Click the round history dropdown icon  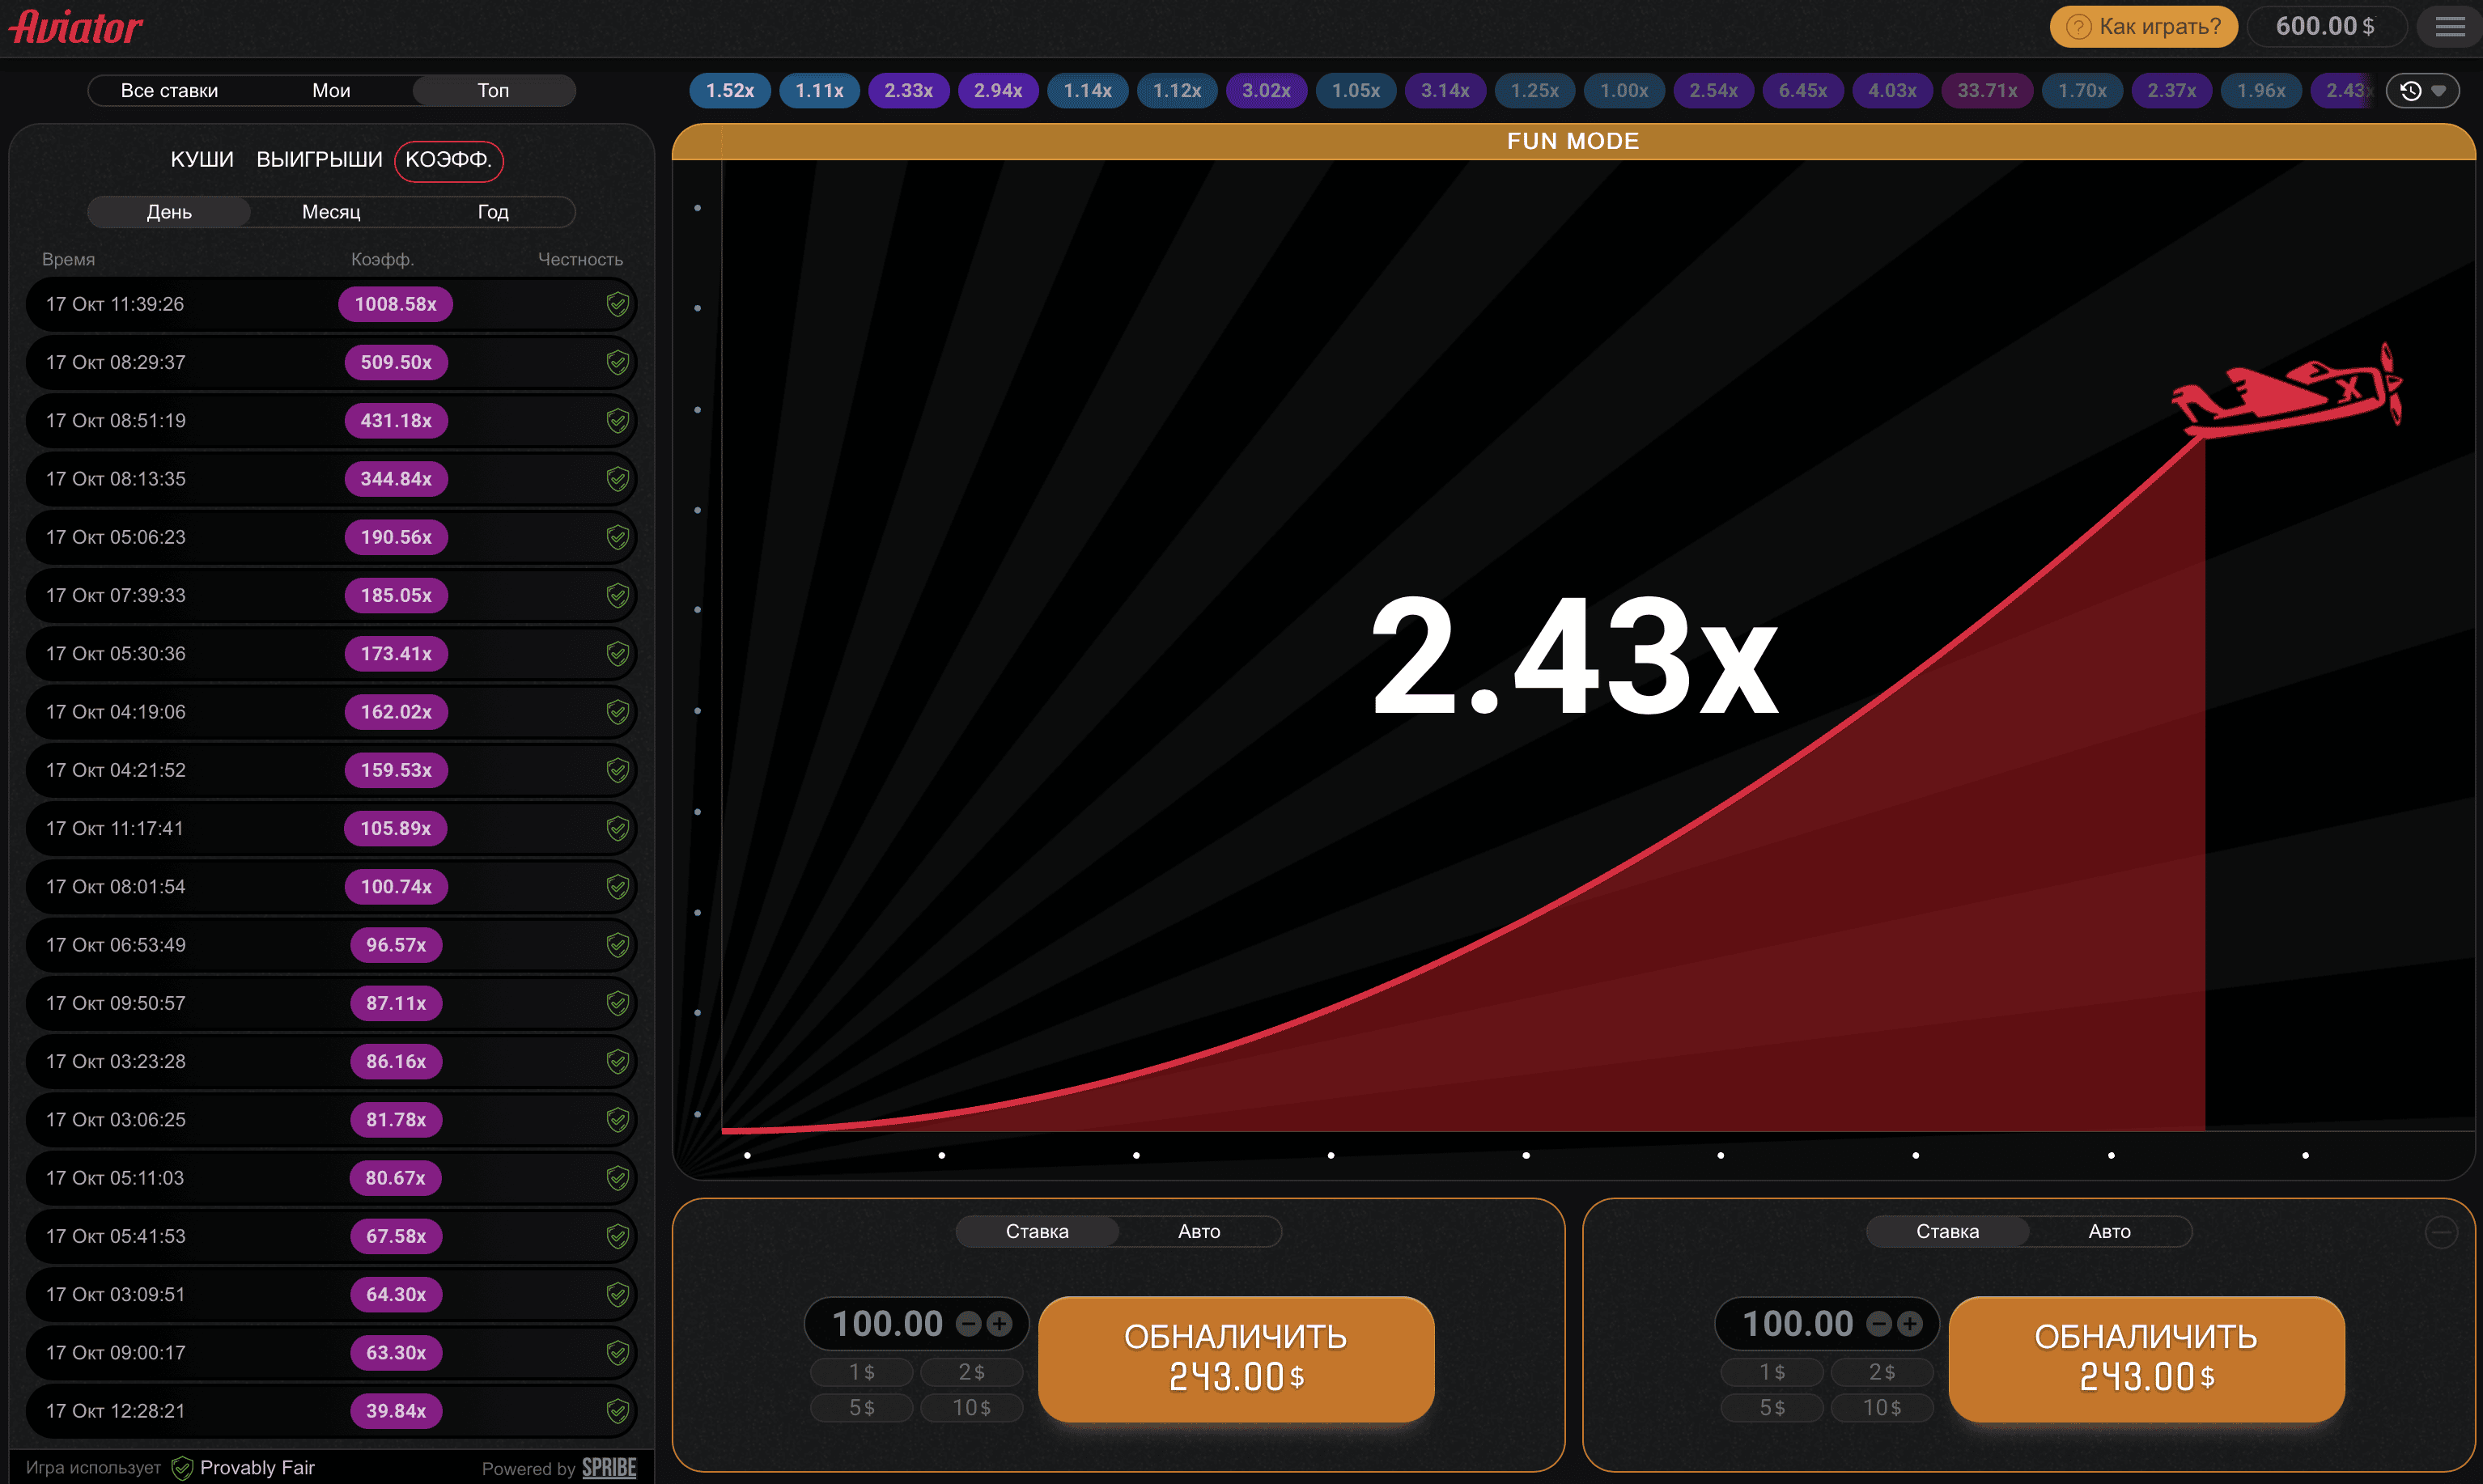pyautogui.click(x=2422, y=91)
